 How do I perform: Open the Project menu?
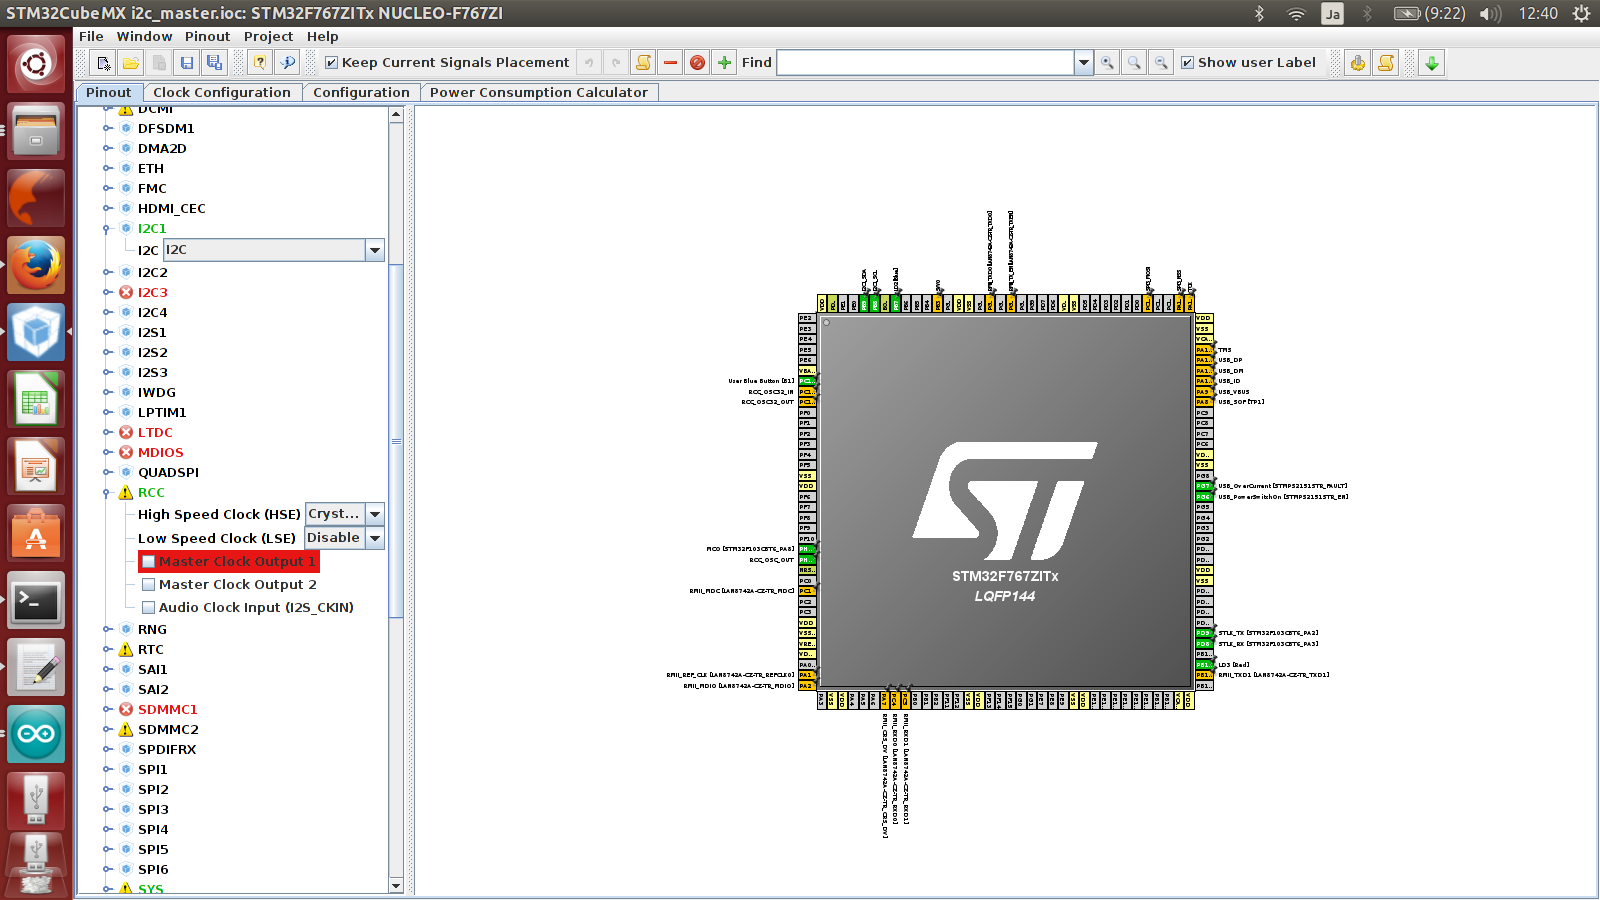pos(268,36)
